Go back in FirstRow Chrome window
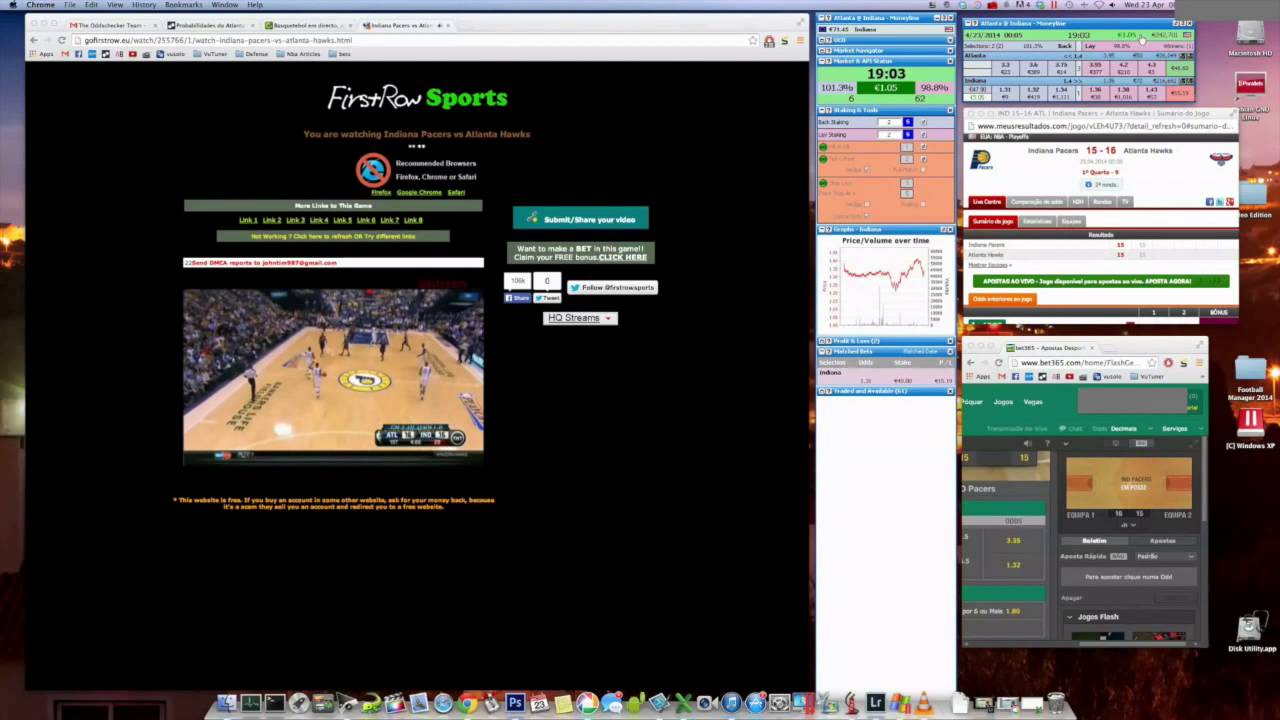This screenshot has height=720, width=1280. [33, 40]
